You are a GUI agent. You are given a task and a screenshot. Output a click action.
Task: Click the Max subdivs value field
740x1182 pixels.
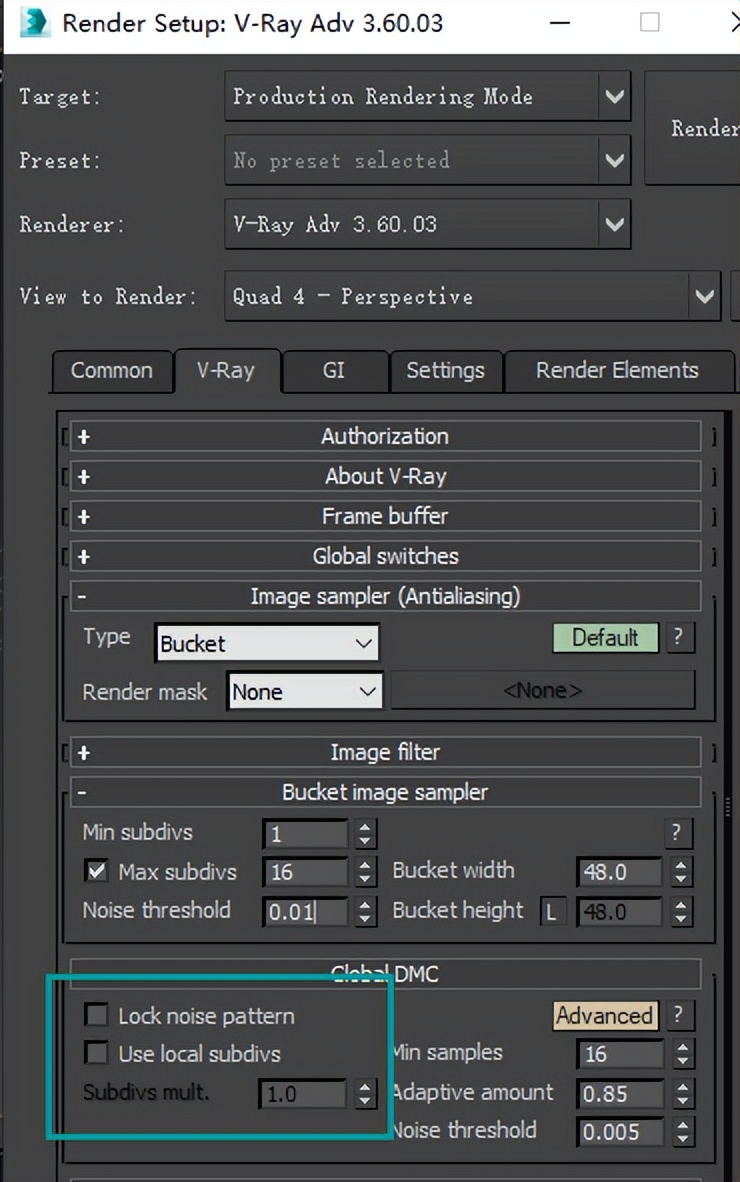(x=305, y=872)
